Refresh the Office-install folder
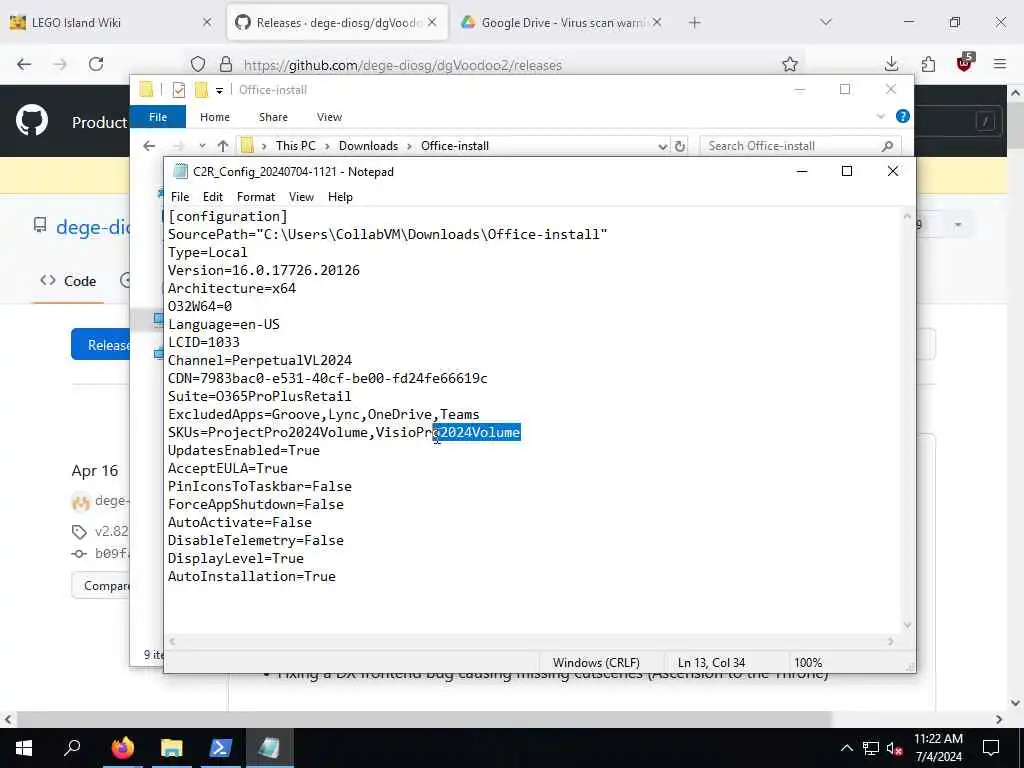This screenshot has height=768, width=1024. click(x=680, y=146)
